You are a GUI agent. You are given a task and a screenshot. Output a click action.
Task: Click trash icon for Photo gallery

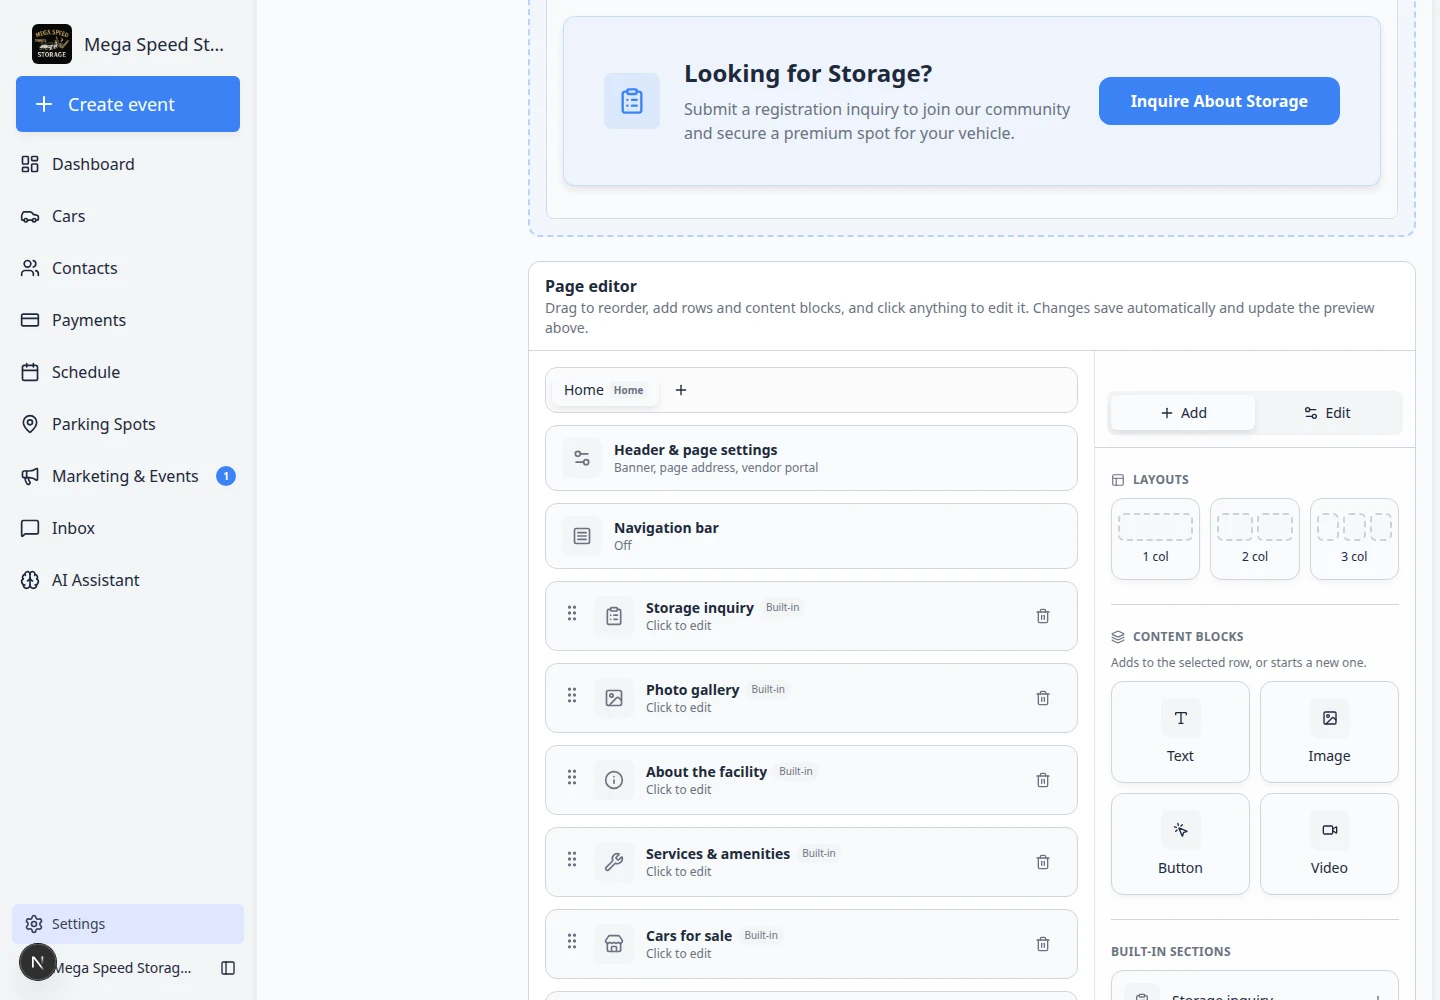1043,698
